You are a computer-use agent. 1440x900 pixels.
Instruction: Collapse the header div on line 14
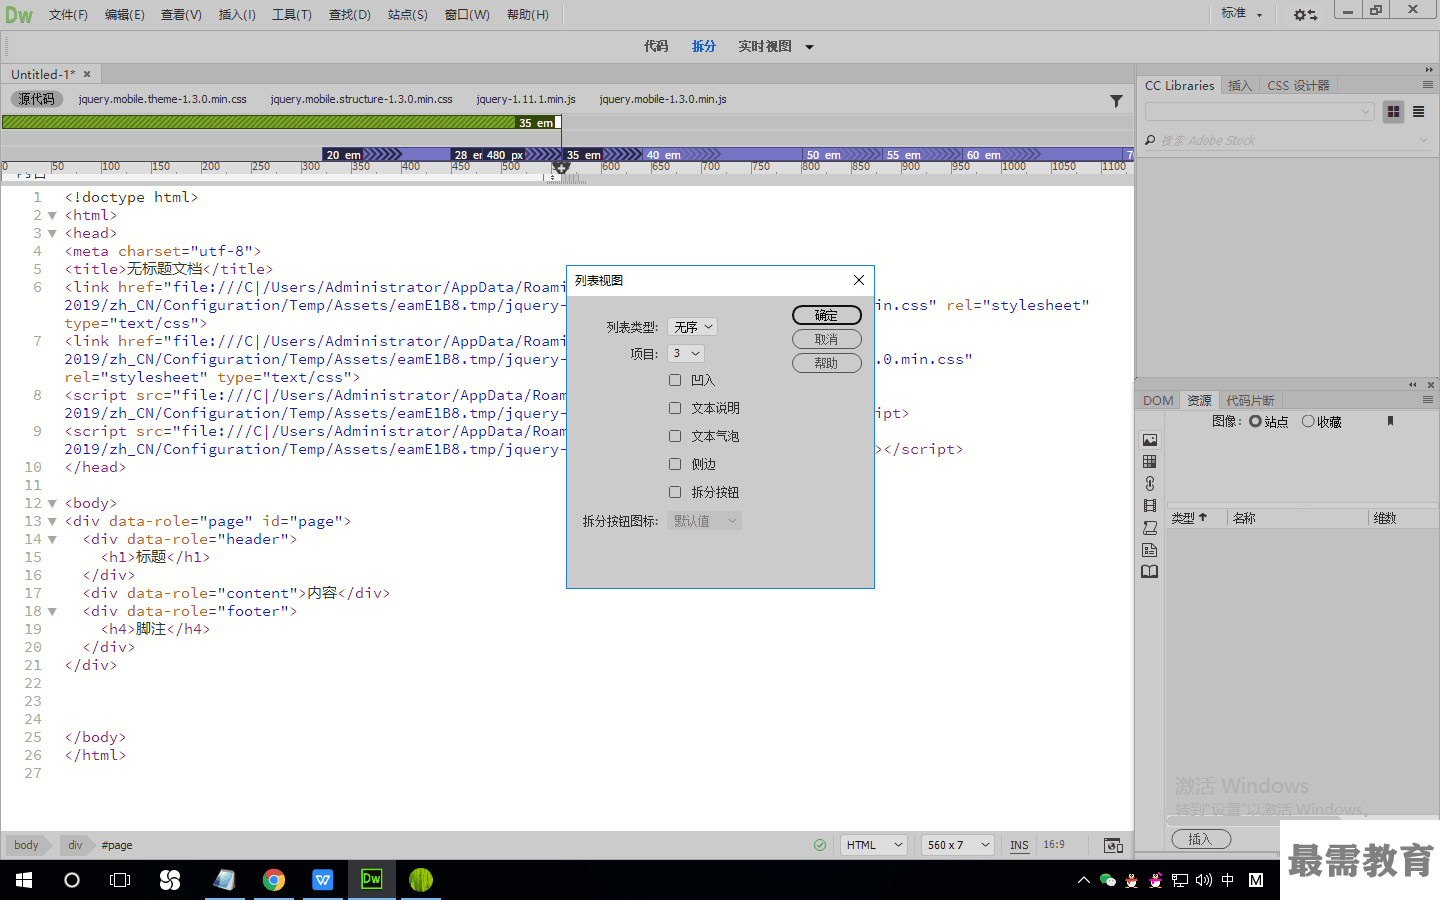point(52,539)
